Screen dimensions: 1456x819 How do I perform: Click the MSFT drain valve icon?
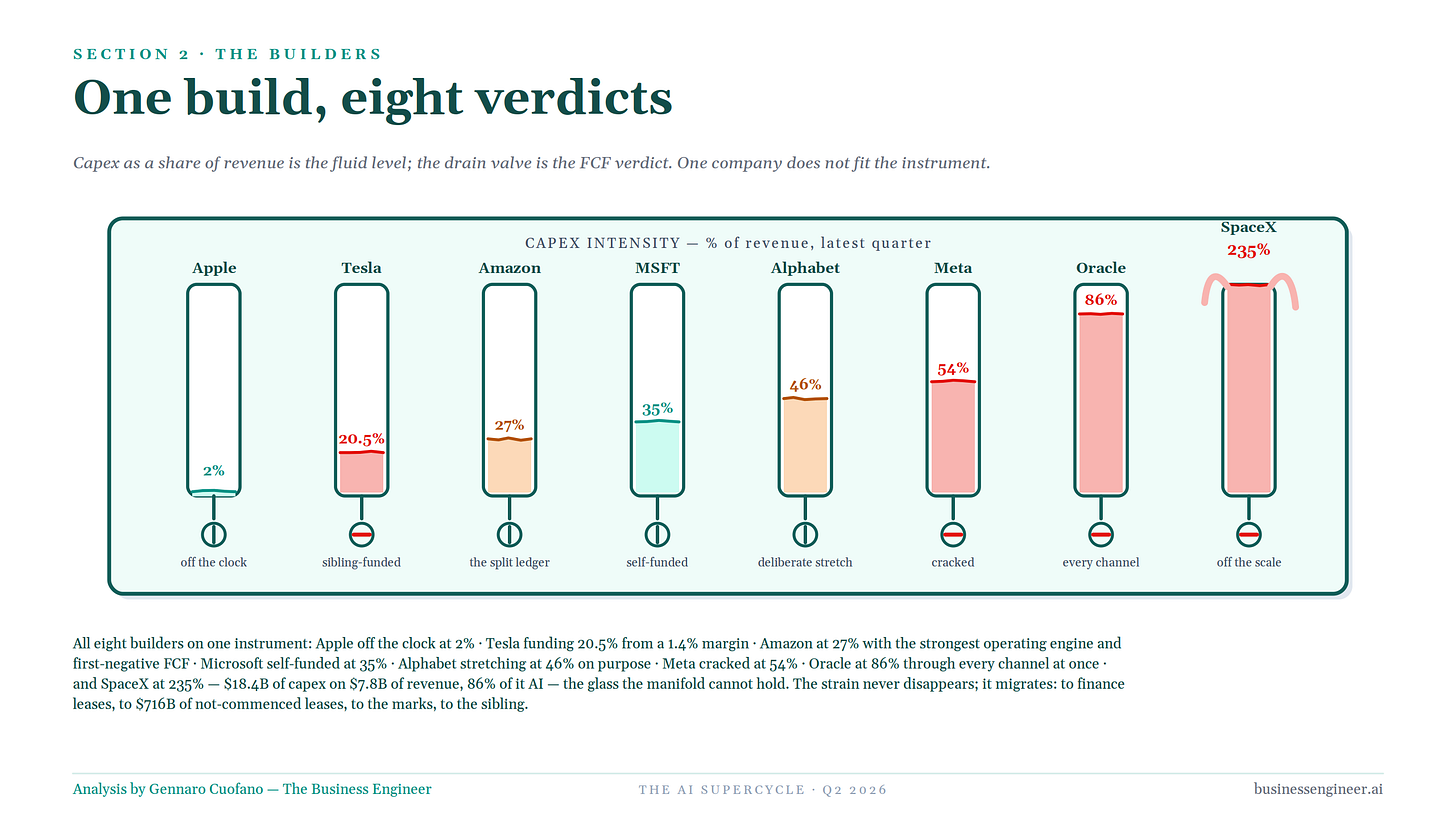[657, 534]
